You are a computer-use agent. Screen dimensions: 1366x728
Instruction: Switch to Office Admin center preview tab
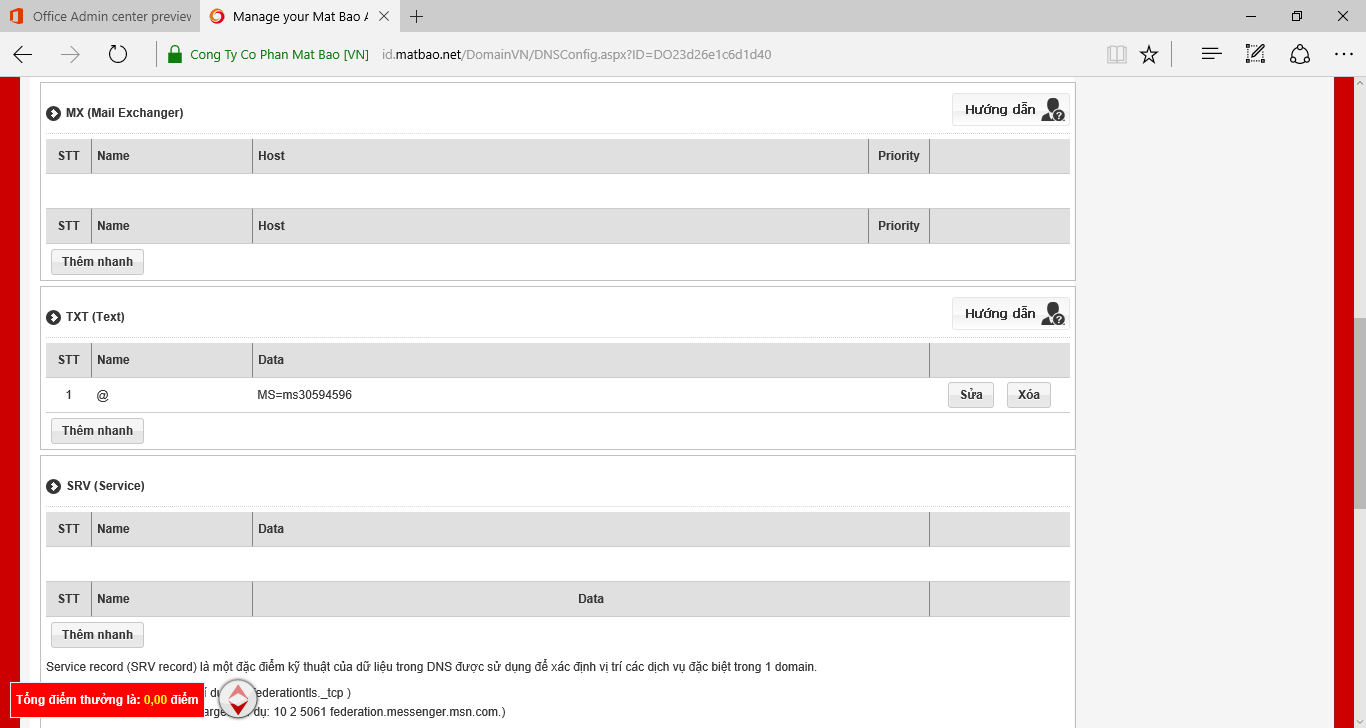[100, 16]
